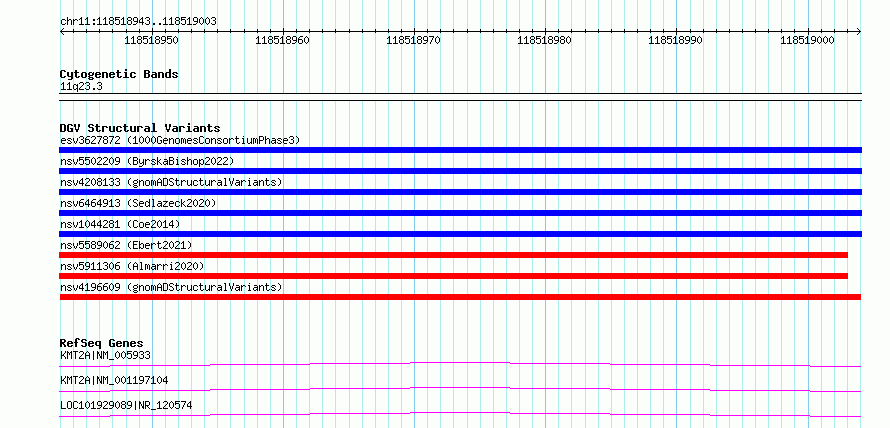Click the RefSeq Genes track title
890x428 pixels.
point(102,343)
